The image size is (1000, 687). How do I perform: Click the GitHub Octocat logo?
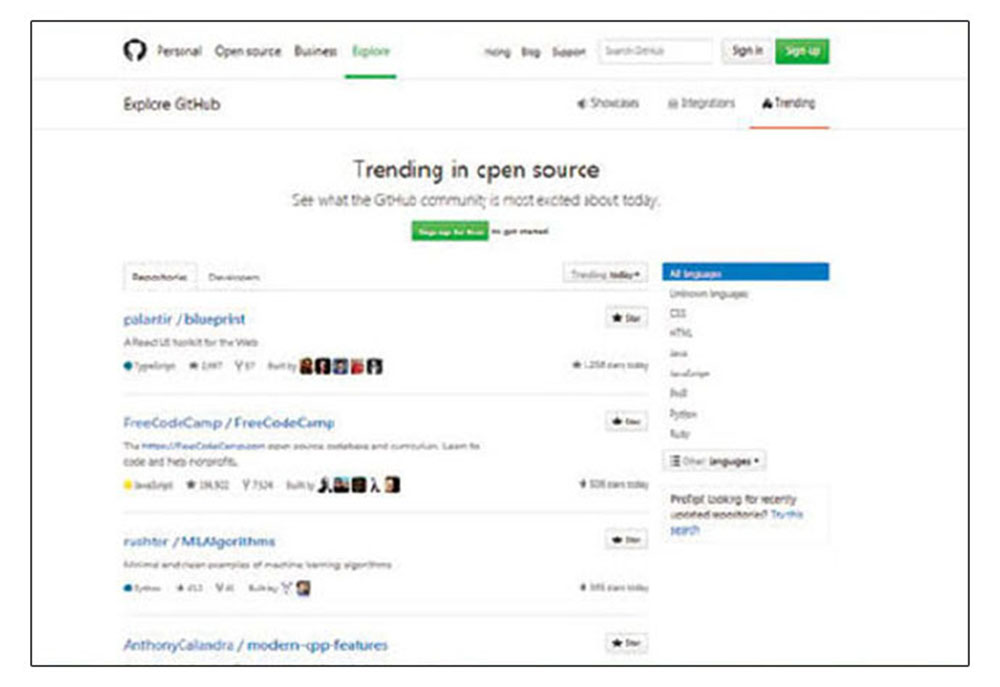[x=135, y=50]
